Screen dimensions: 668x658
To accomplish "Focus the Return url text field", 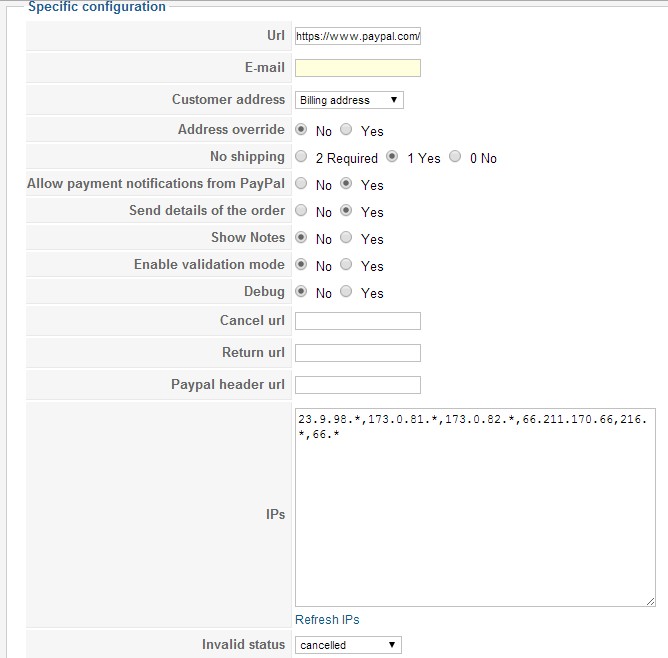I will point(358,353).
